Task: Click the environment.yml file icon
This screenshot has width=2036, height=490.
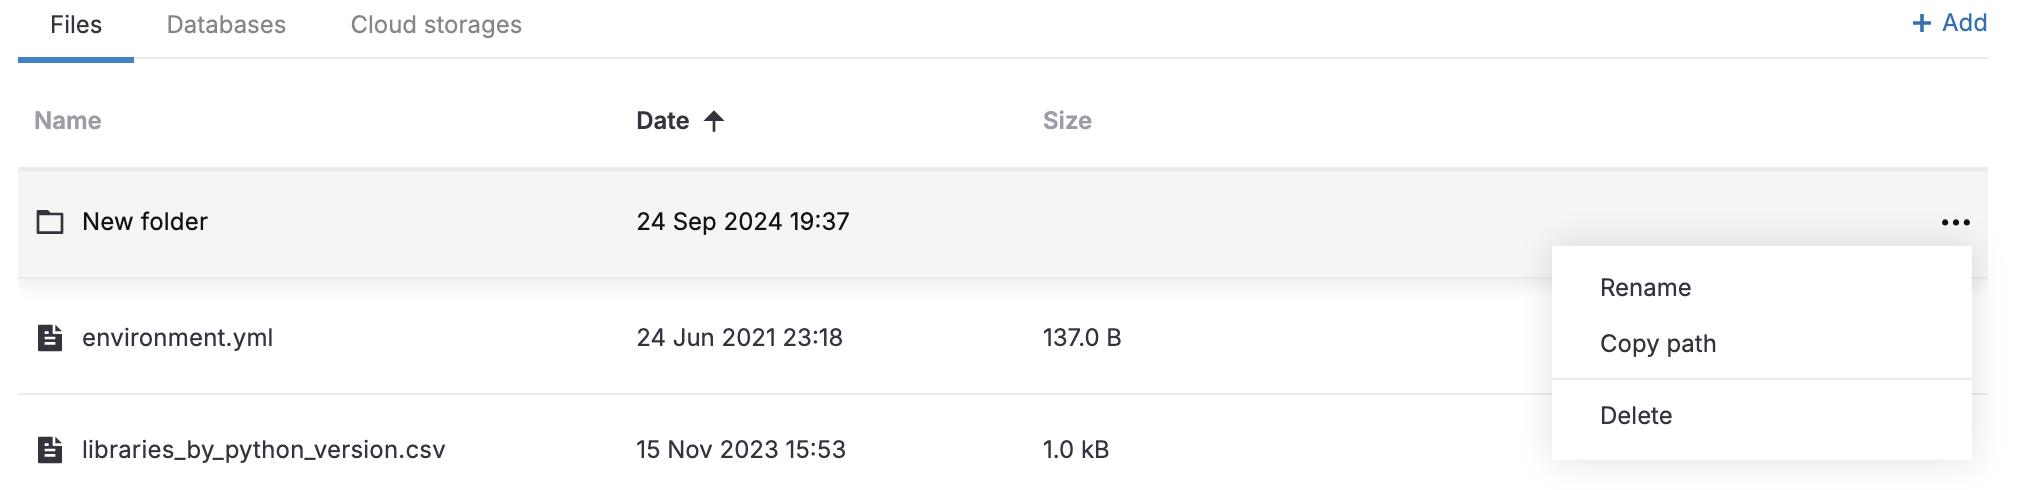Action: [50, 338]
